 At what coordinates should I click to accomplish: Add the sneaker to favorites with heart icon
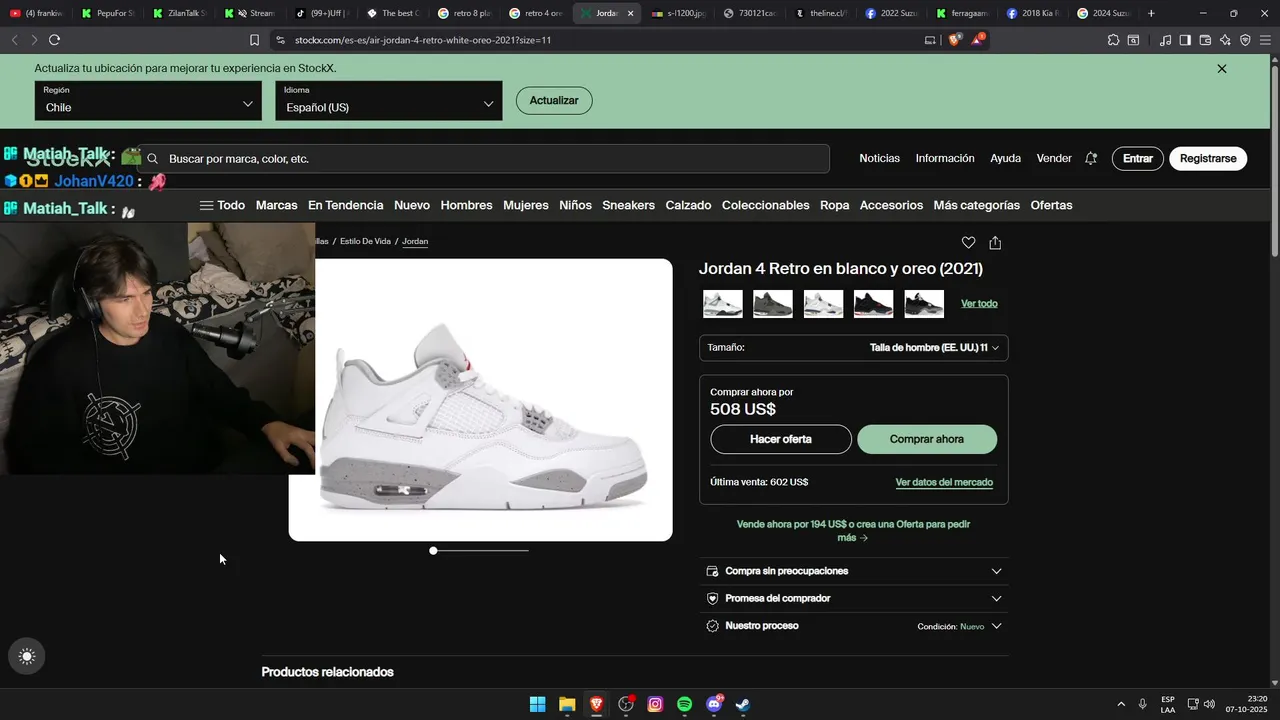coord(968,242)
